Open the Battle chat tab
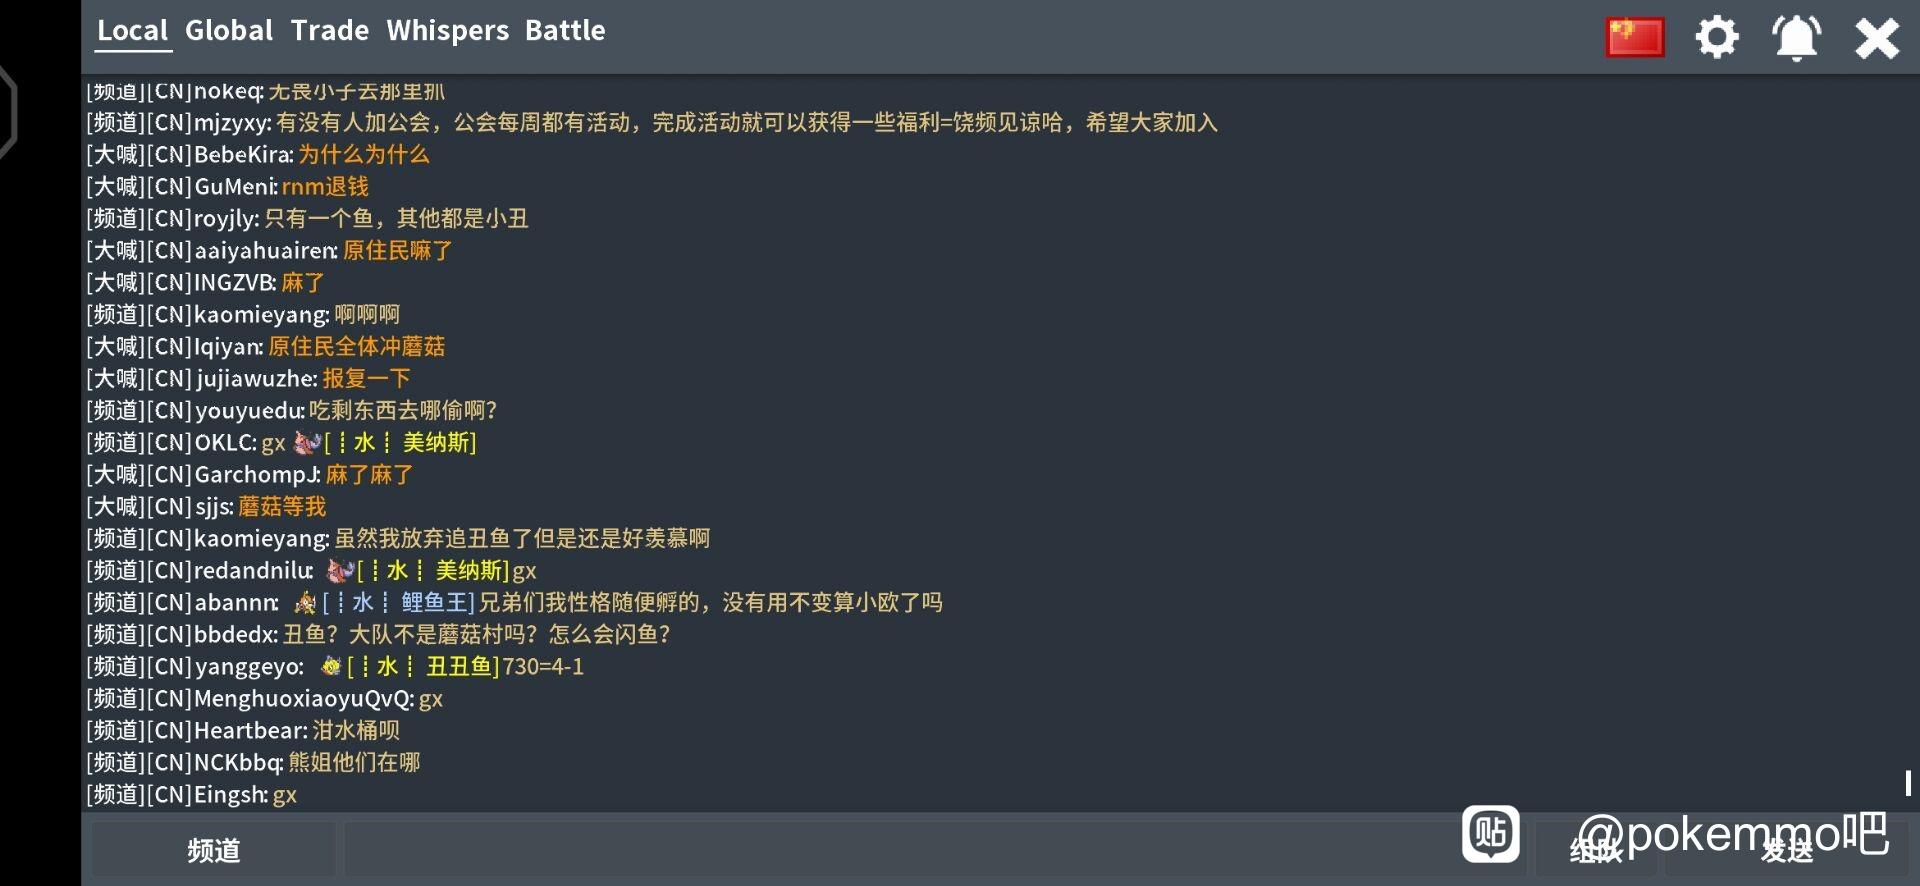1920x886 pixels. 565,31
